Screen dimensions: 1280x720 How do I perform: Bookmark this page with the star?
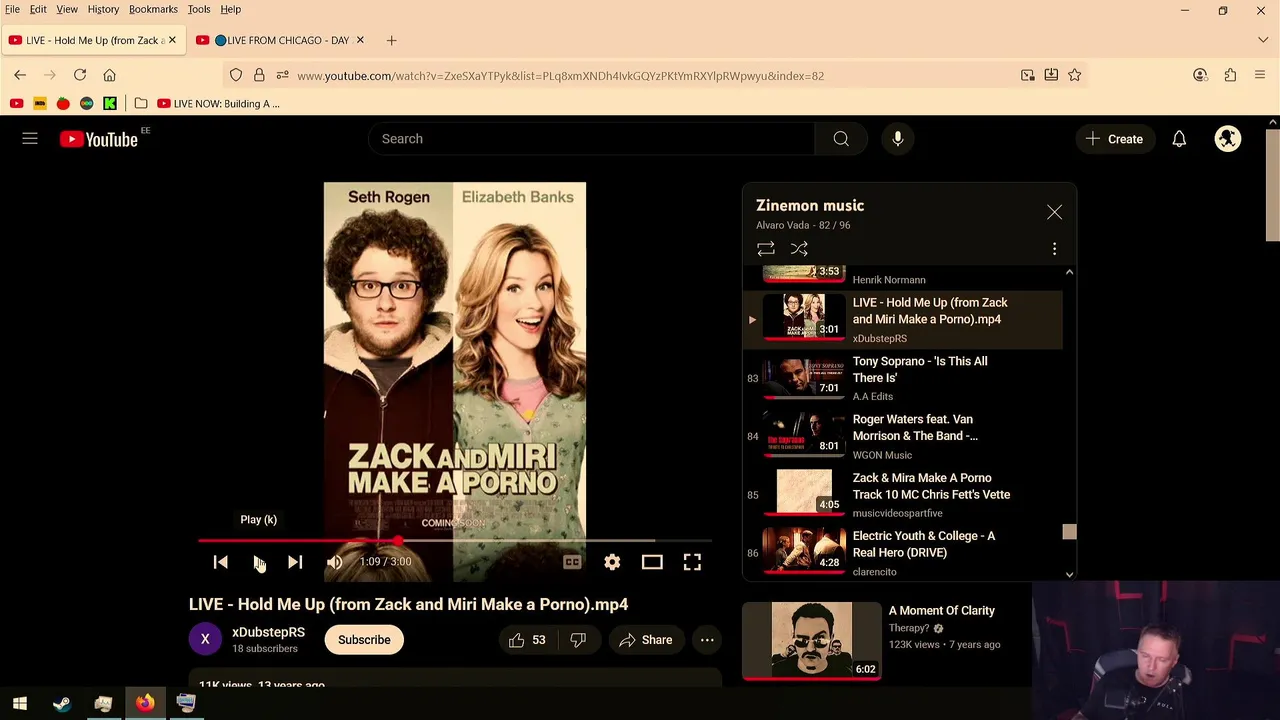1074,75
